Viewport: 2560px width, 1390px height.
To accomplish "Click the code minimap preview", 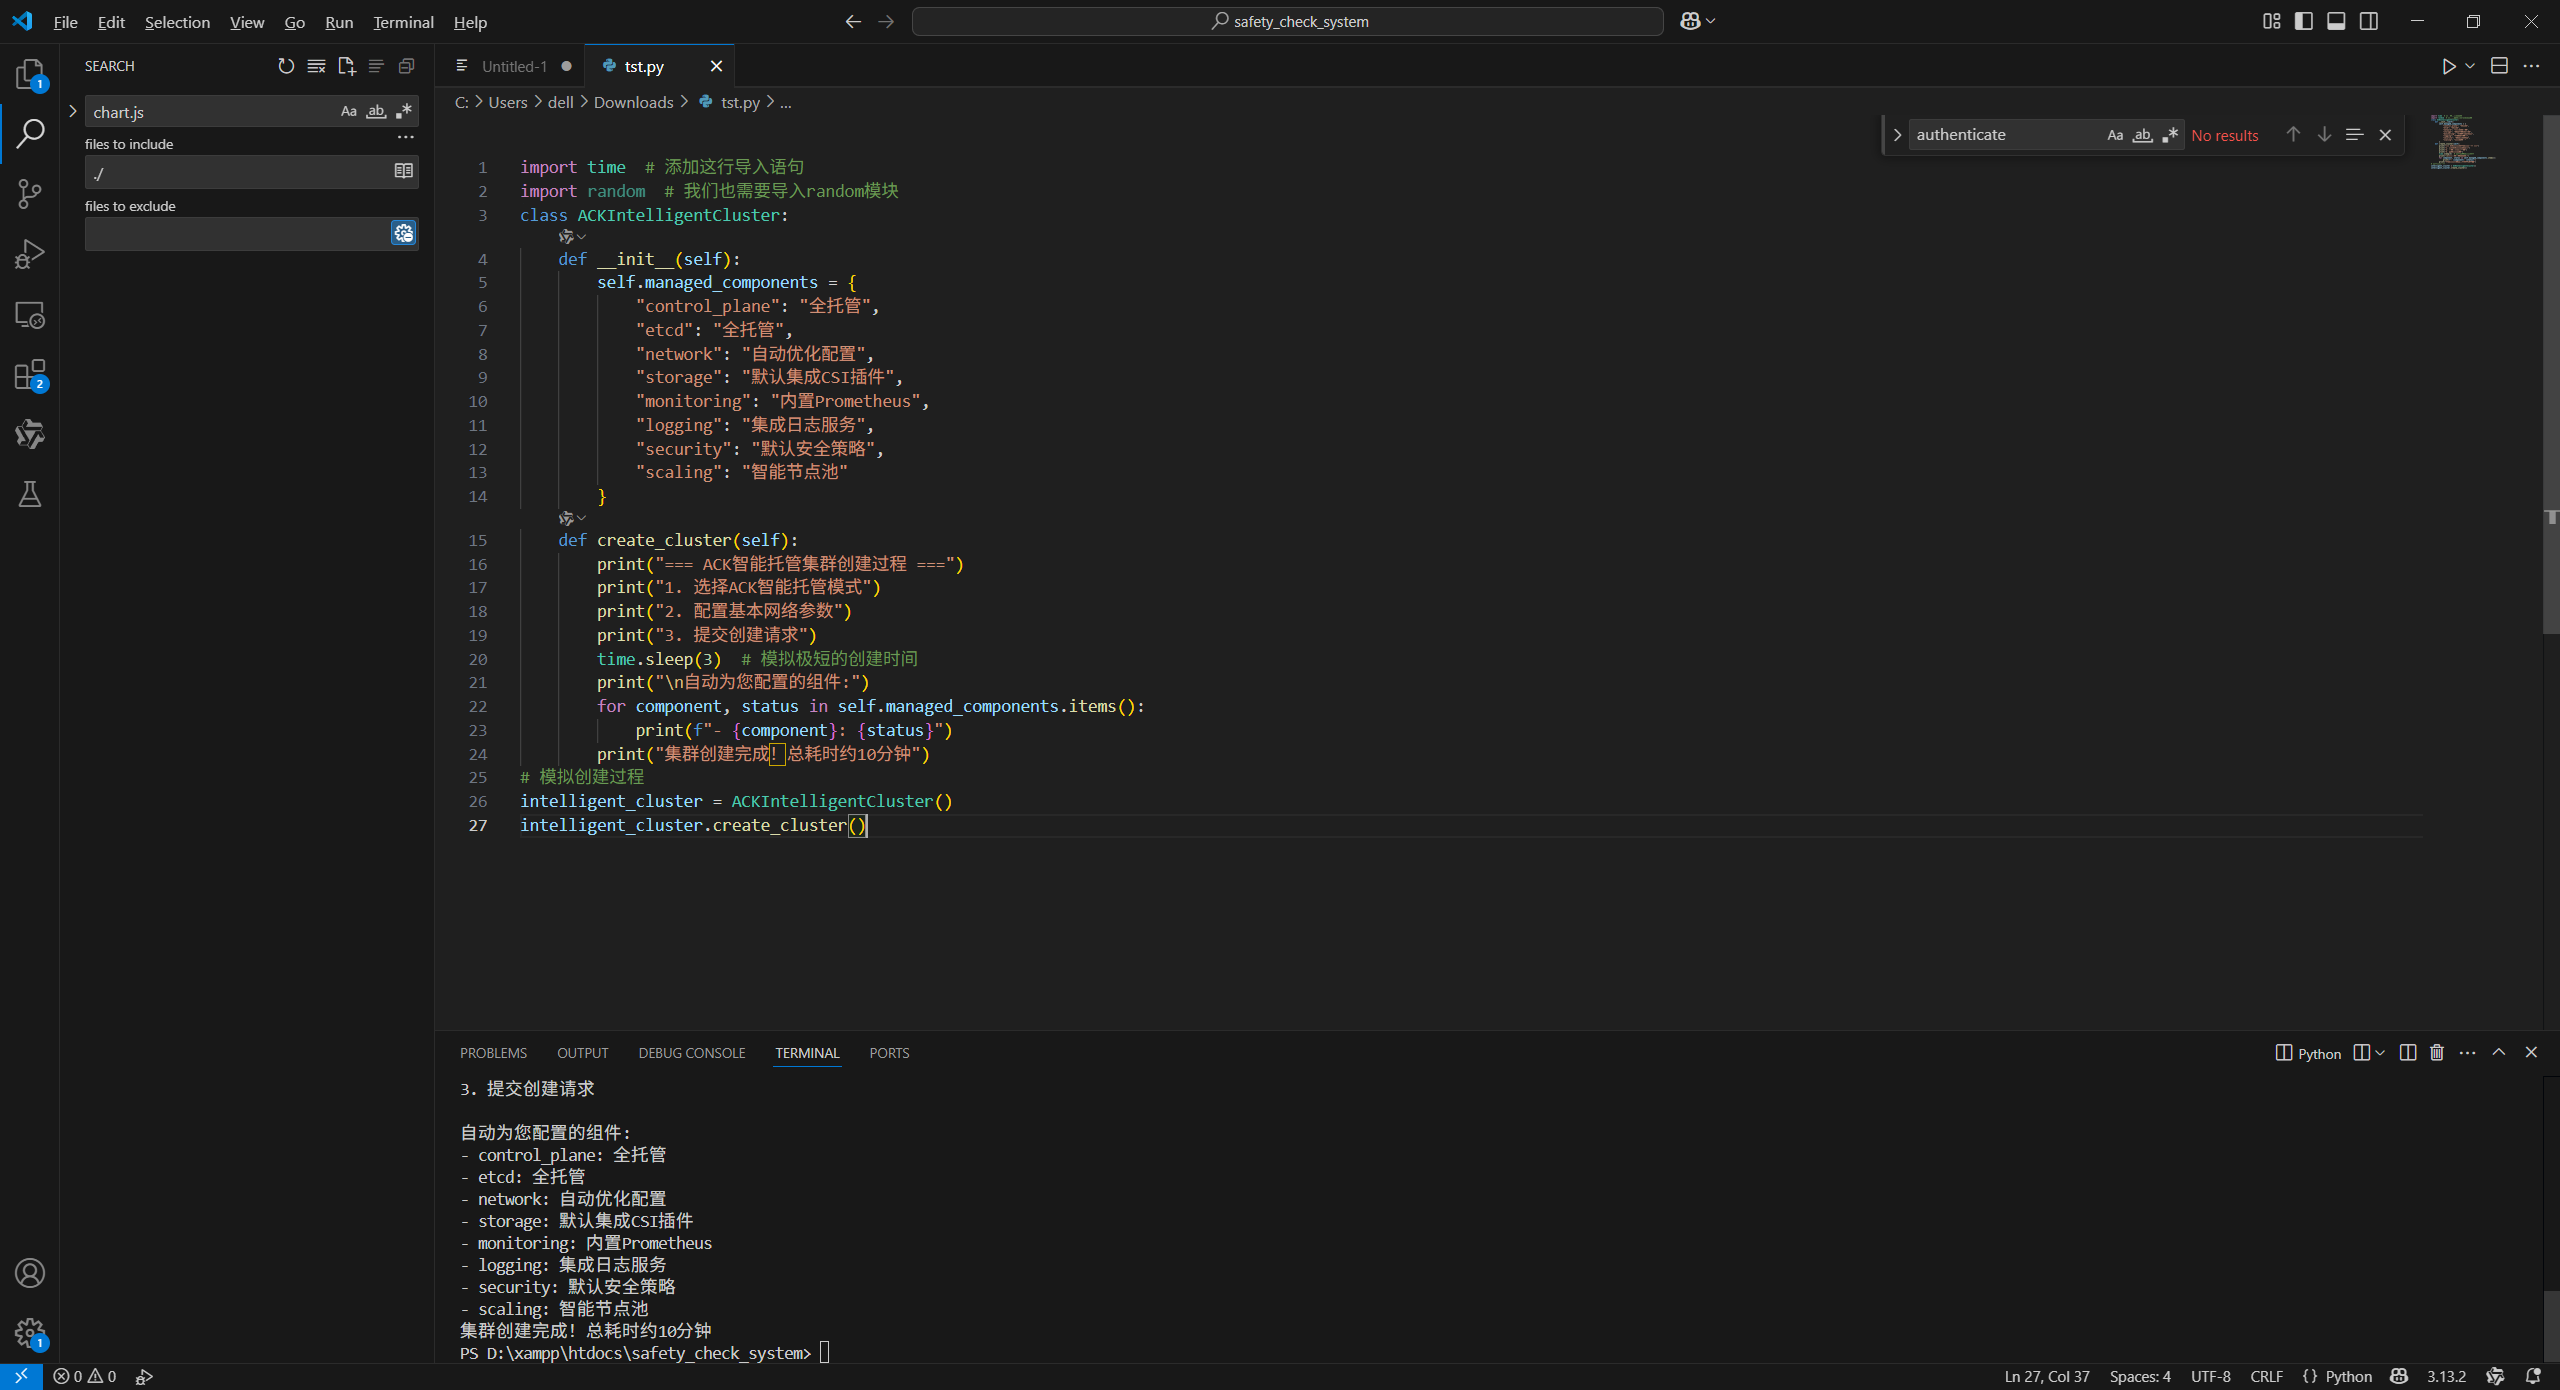I will 2462,142.
